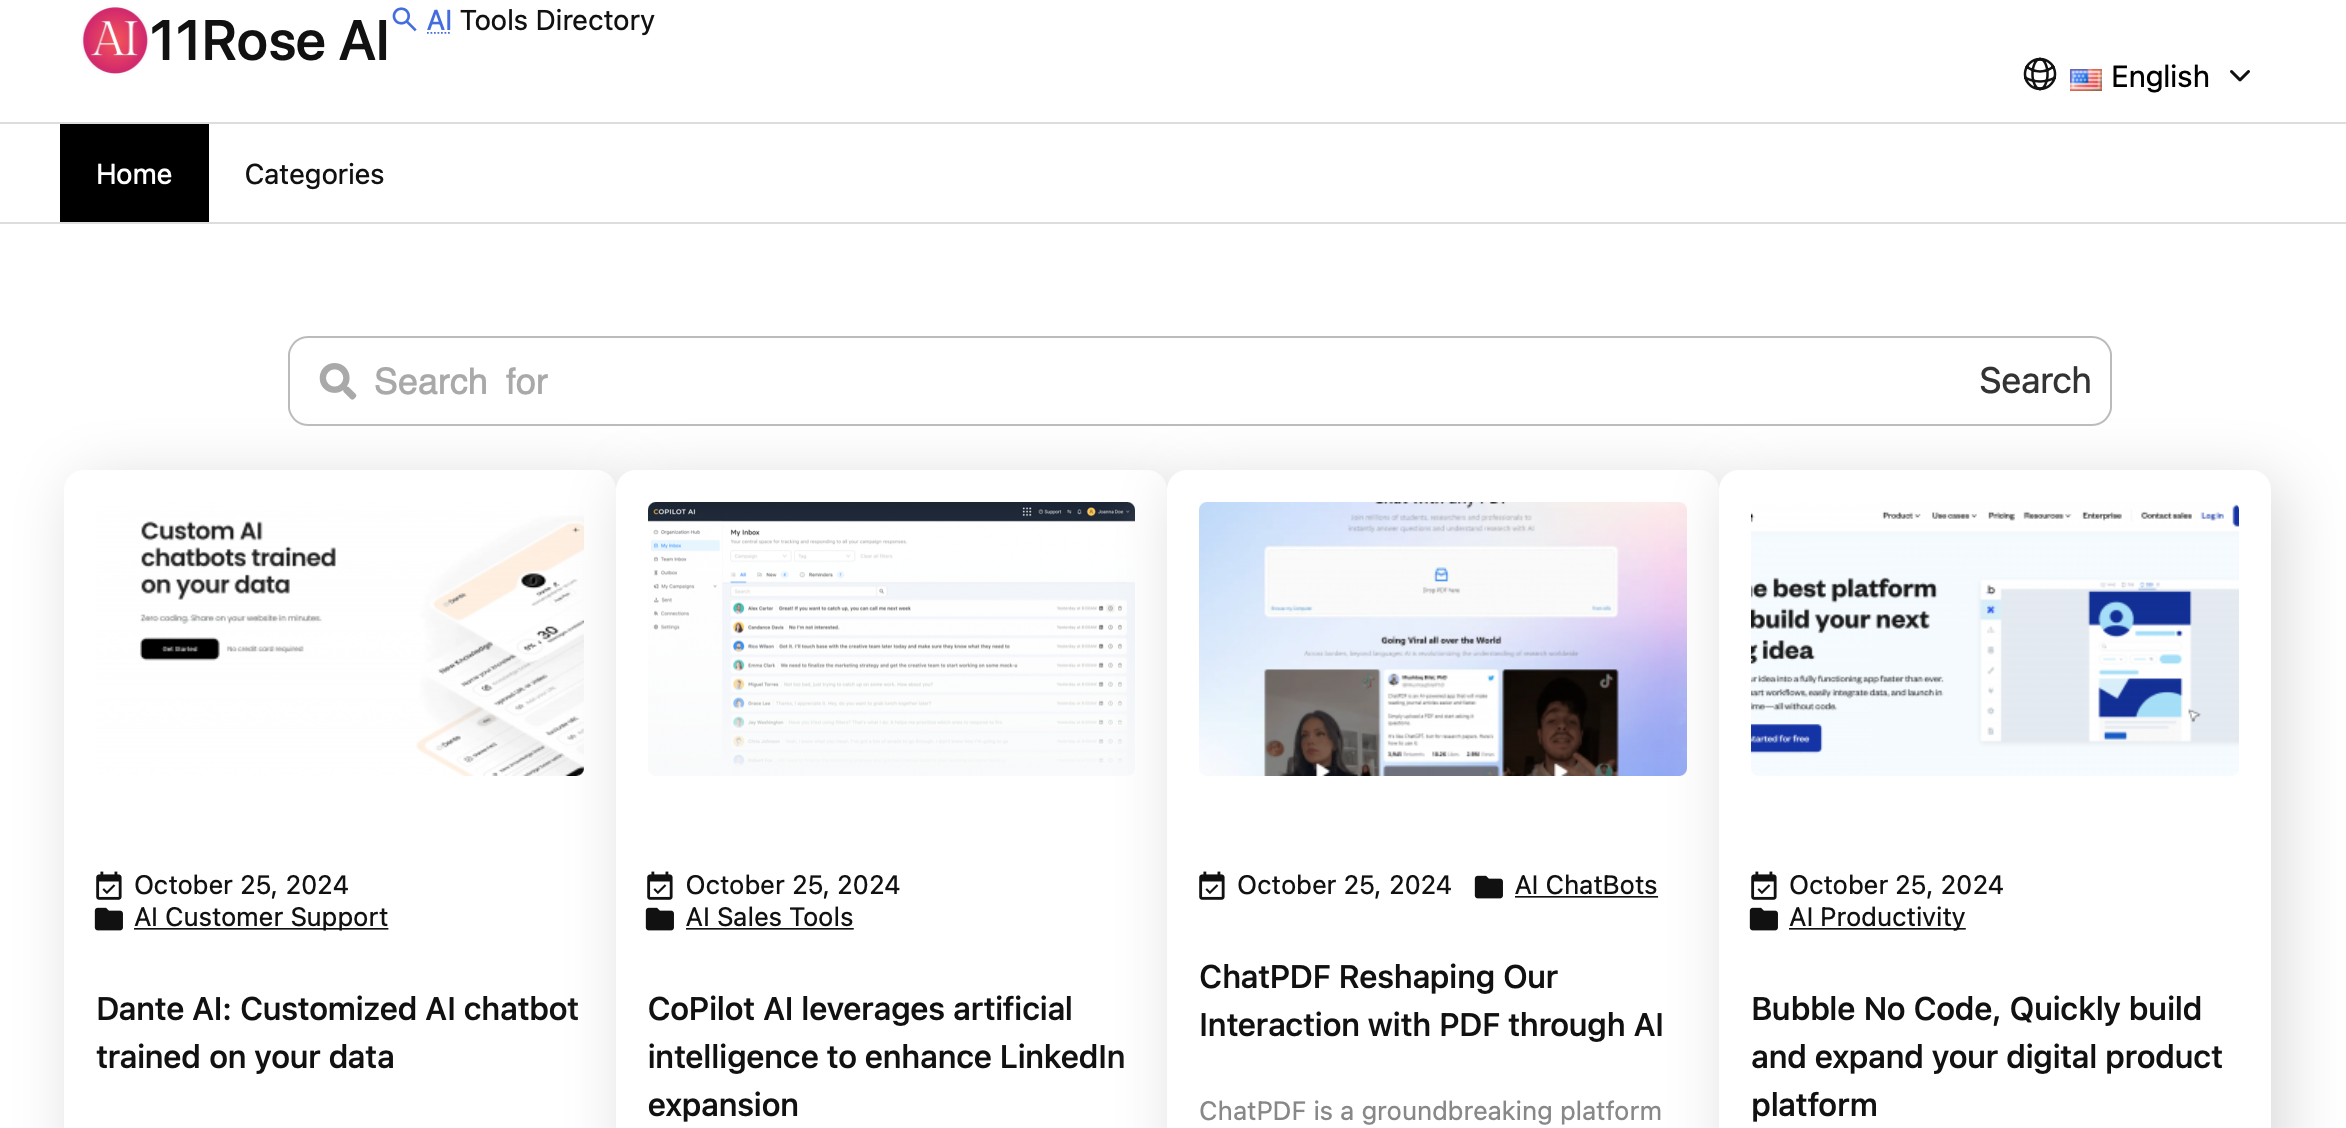Open the AI Sales Tools category link
The image size is (2346, 1128).
[x=769, y=917]
